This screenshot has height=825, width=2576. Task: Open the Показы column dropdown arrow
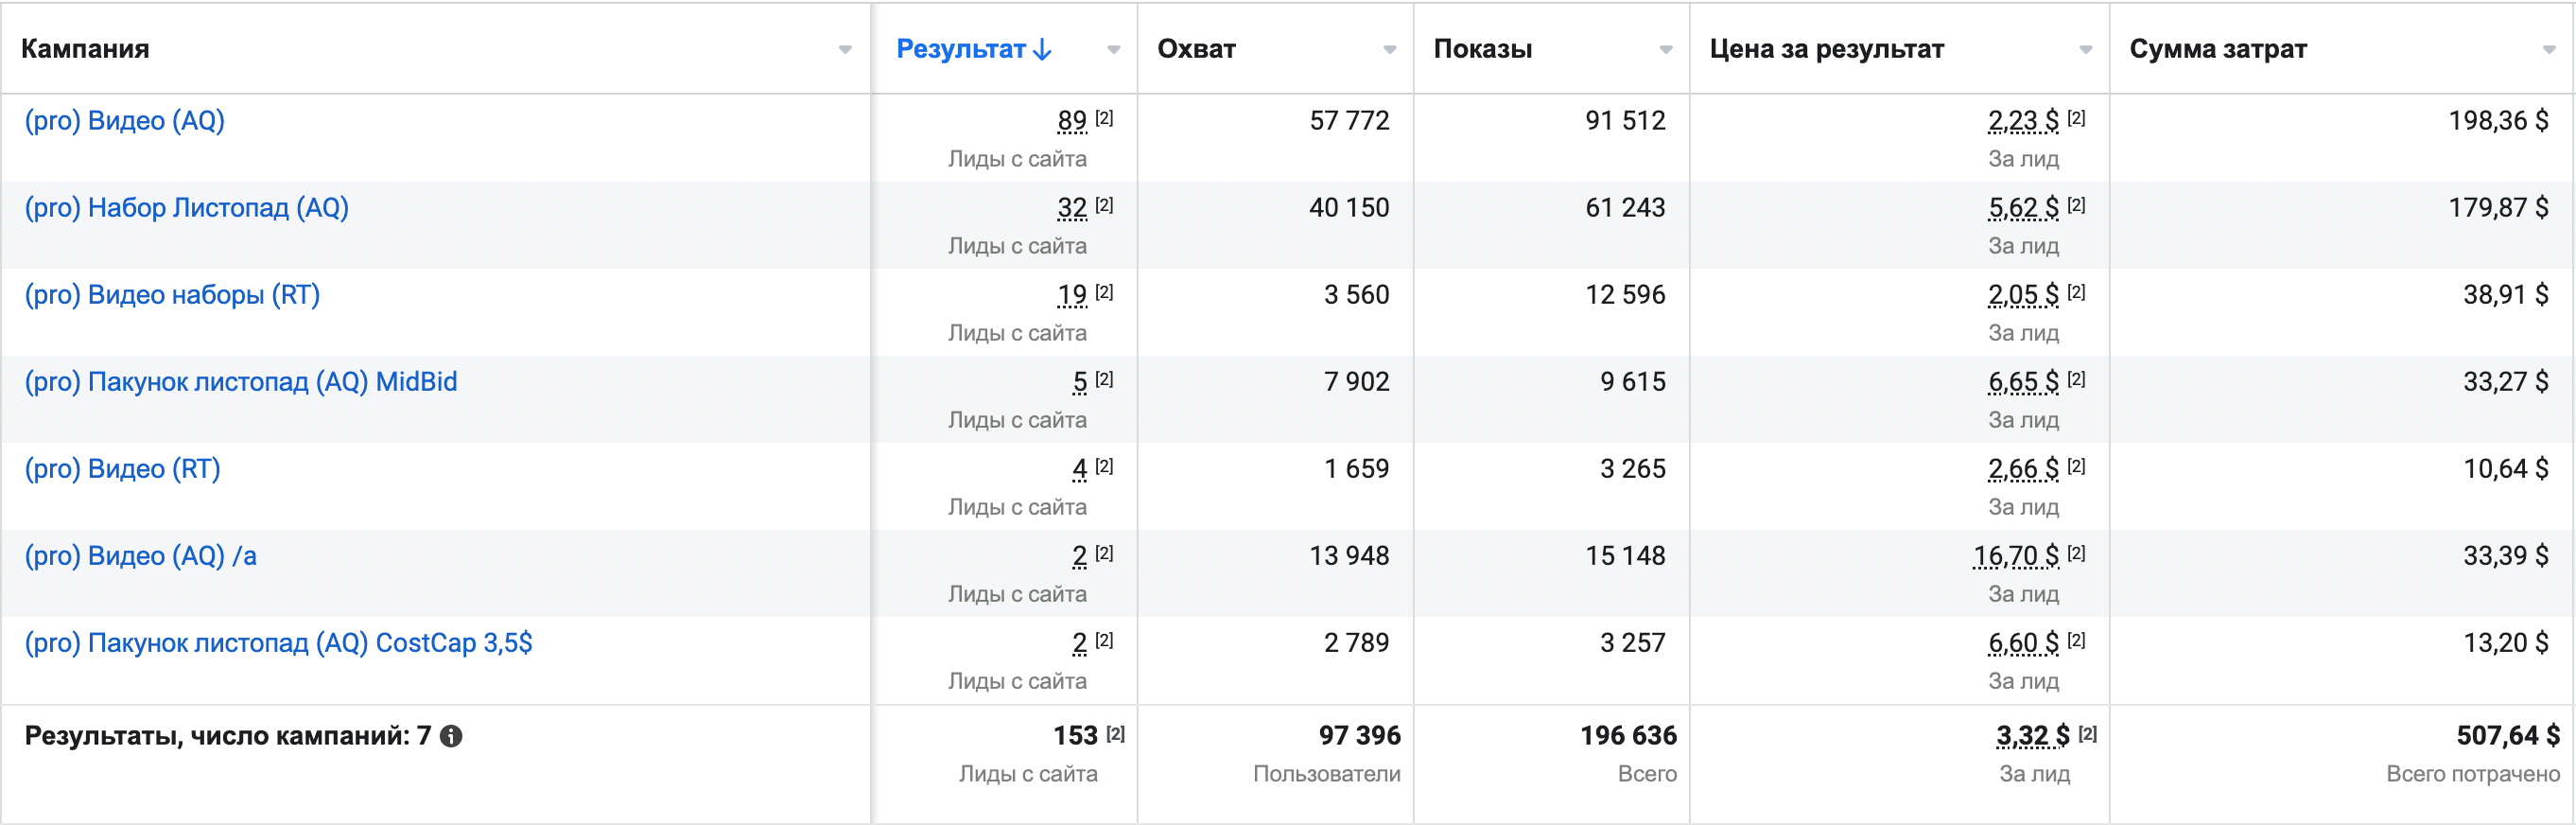tap(1665, 49)
